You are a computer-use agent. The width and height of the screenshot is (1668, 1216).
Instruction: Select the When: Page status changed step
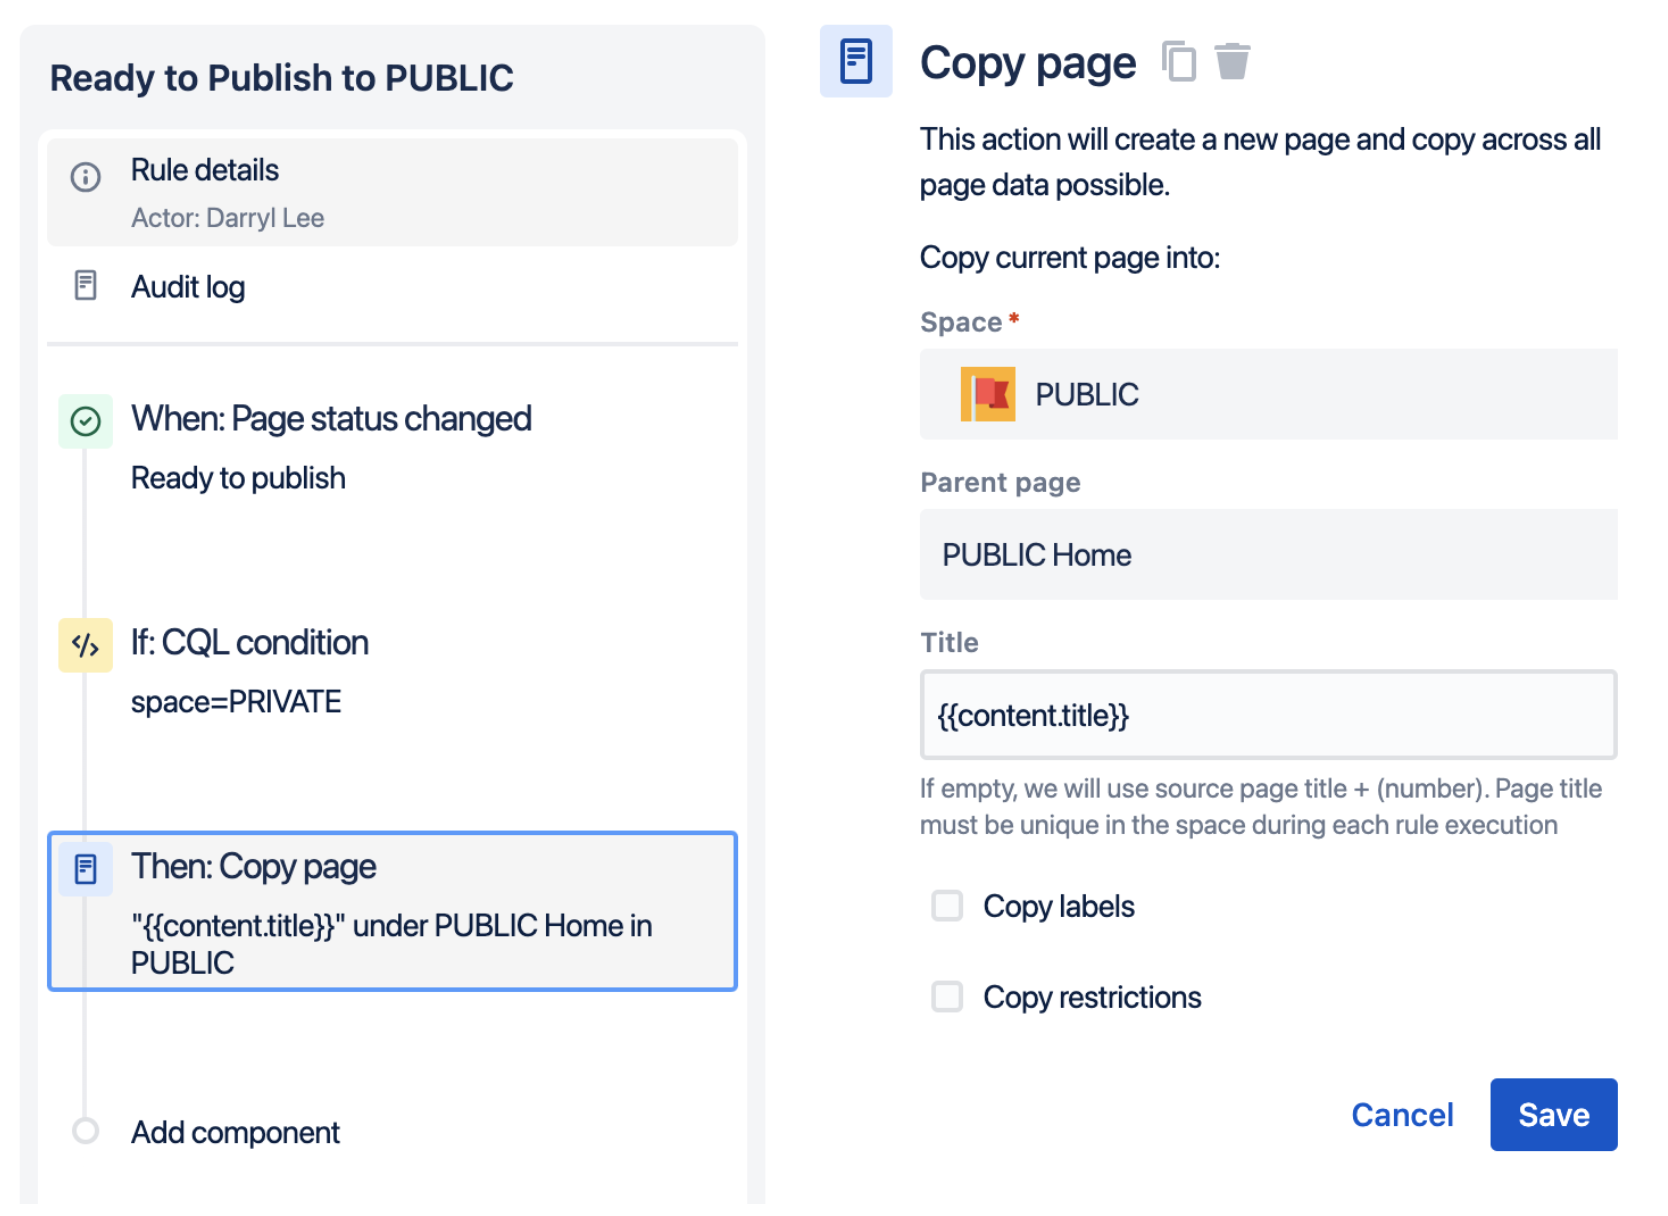pos(331,418)
